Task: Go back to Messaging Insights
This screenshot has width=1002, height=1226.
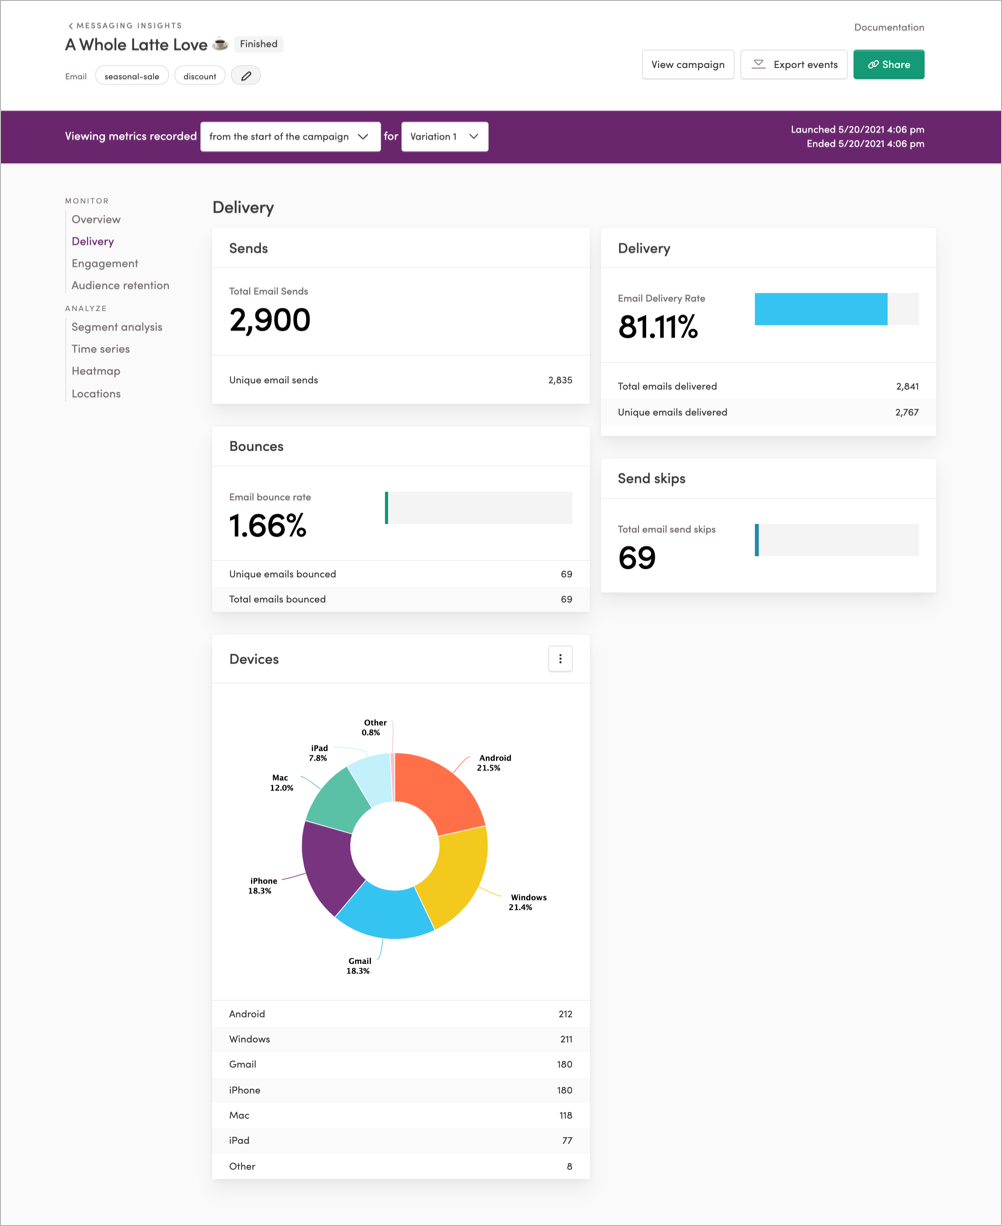Action: coord(124,25)
